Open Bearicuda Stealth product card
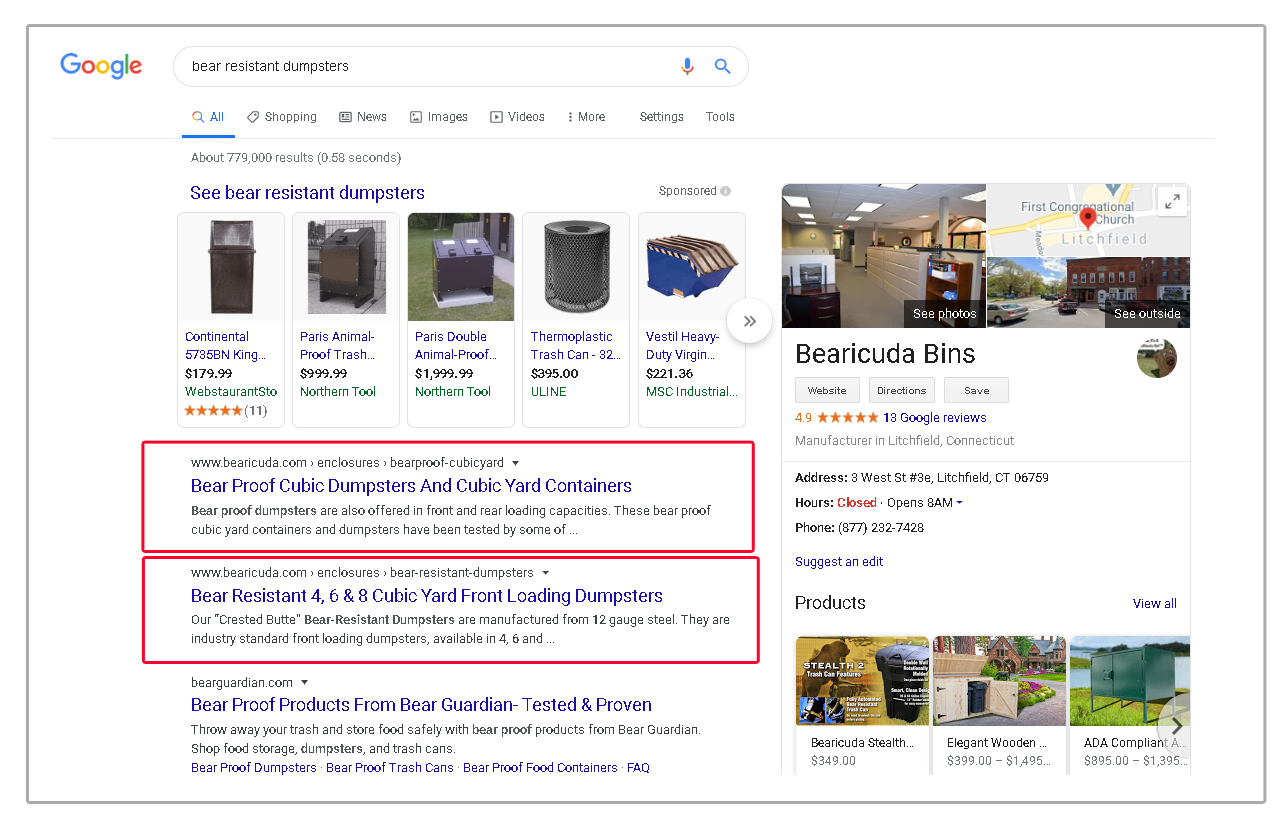Viewport: 1286px width, 822px height. pyautogui.click(x=862, y=703)
